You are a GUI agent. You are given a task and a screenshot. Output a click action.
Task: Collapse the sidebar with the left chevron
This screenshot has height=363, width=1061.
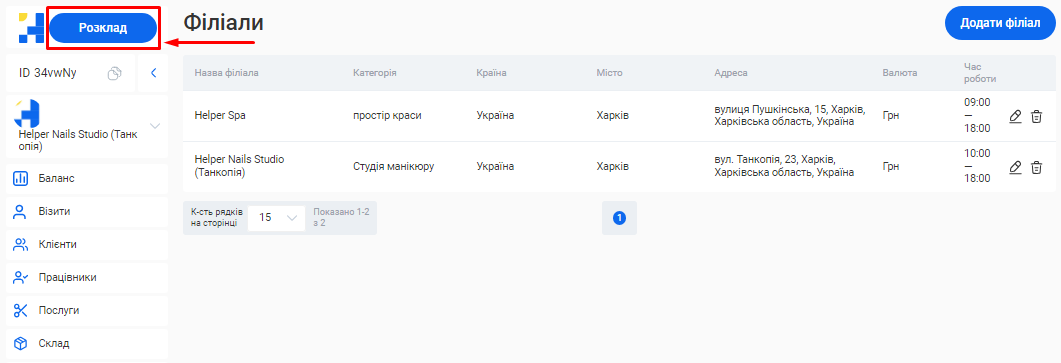[154, 73]
